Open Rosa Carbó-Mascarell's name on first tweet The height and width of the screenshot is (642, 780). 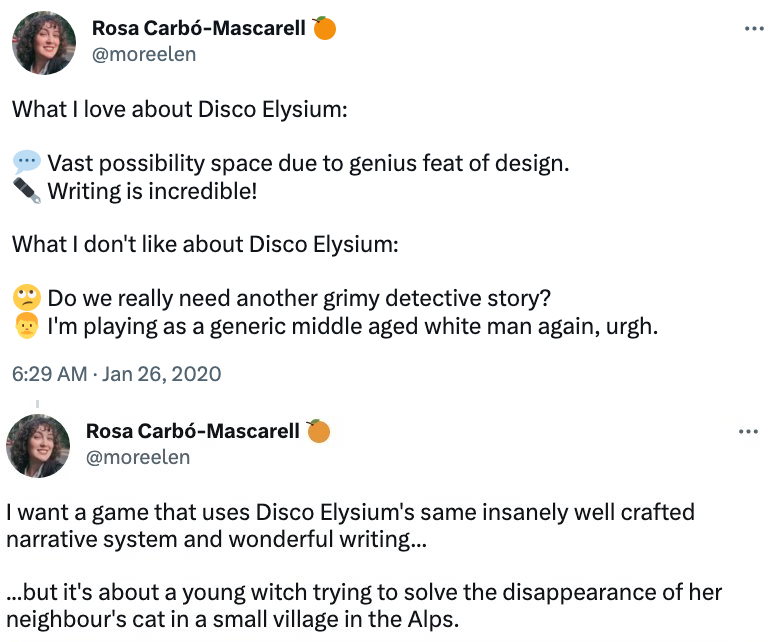coord(198,28)
